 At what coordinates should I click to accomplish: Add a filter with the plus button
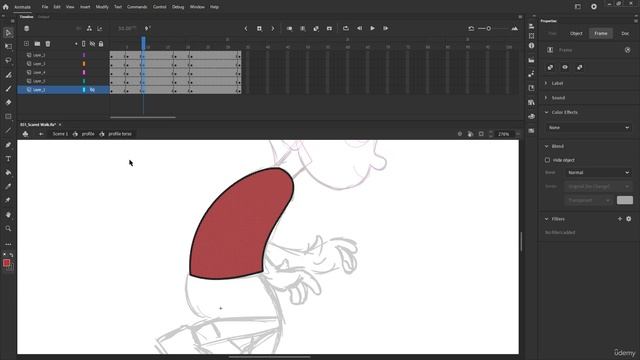620,219
